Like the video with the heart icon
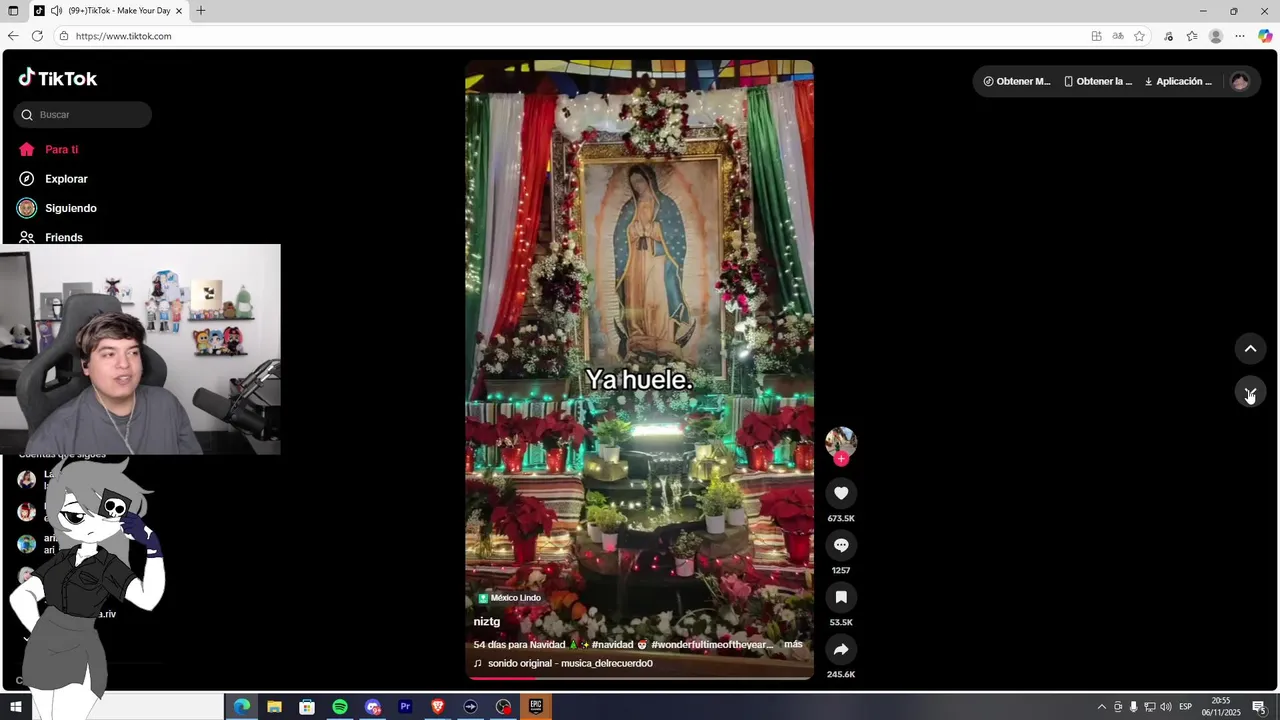This screenshot has height=720, width=1280. (x=841, y=493)
